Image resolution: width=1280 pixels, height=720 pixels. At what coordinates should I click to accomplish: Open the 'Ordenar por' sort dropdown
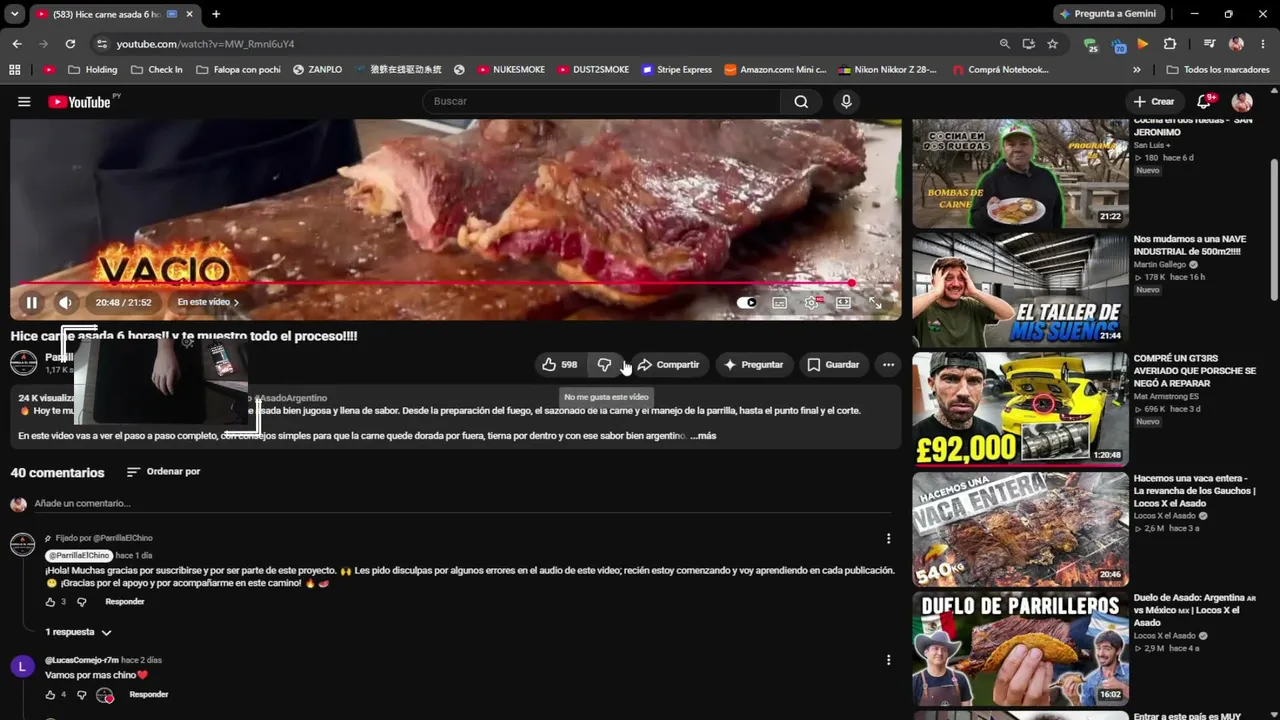tap(163, 472)
